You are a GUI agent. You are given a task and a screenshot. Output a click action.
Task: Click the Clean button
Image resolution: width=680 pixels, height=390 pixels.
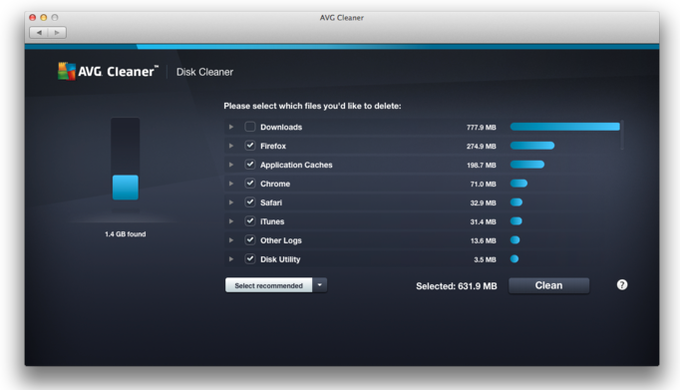(x=549, y=285)
